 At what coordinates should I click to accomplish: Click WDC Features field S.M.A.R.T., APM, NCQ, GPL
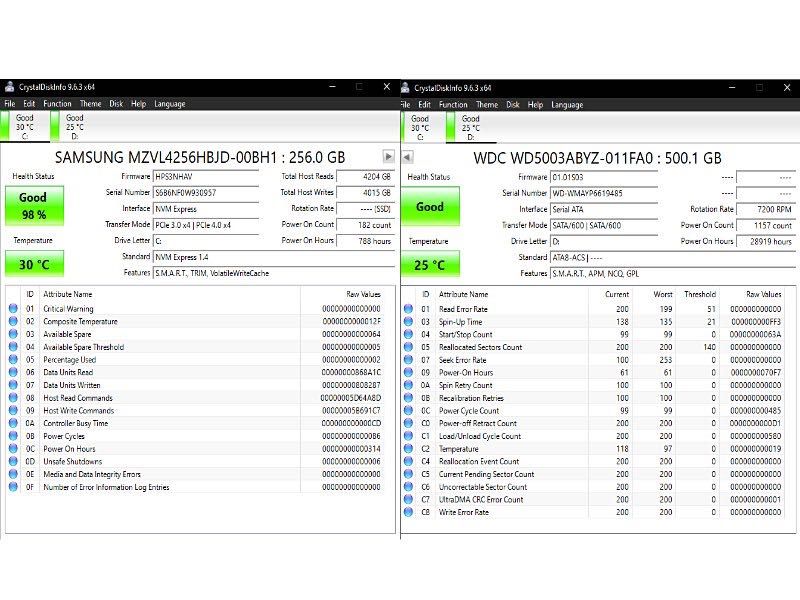point(672,273)
